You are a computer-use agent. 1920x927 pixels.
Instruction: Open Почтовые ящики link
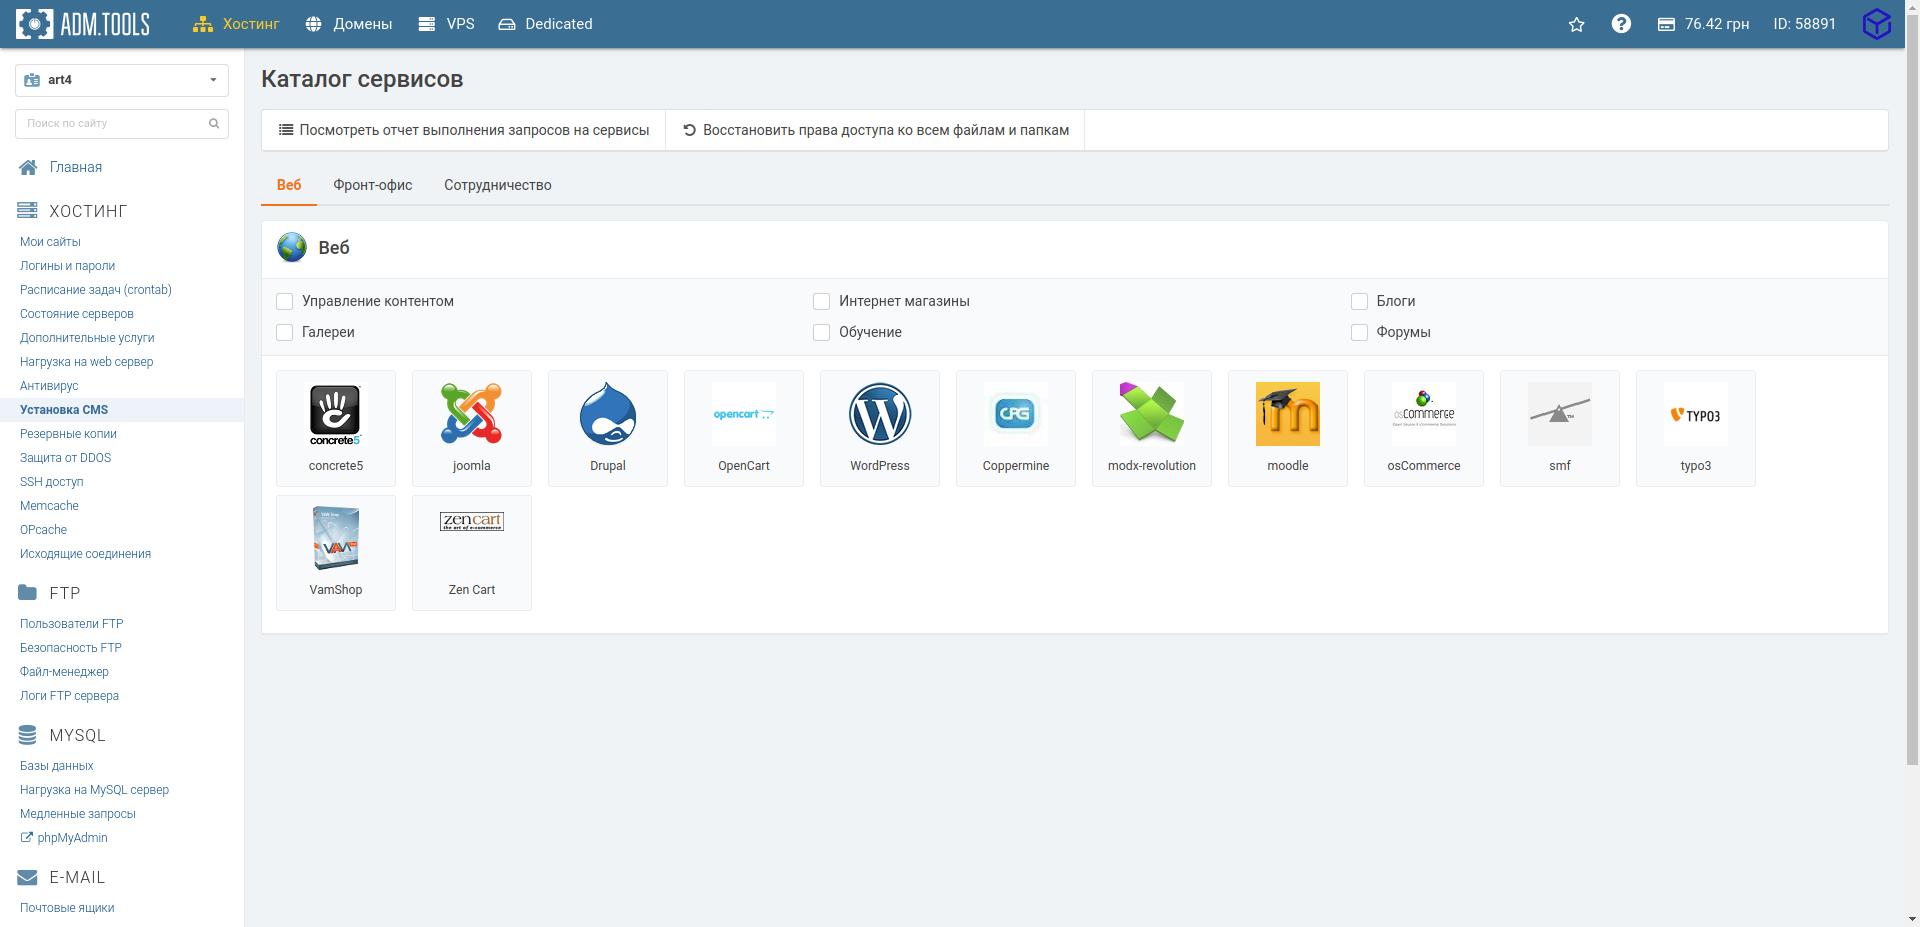pos(67,908)
